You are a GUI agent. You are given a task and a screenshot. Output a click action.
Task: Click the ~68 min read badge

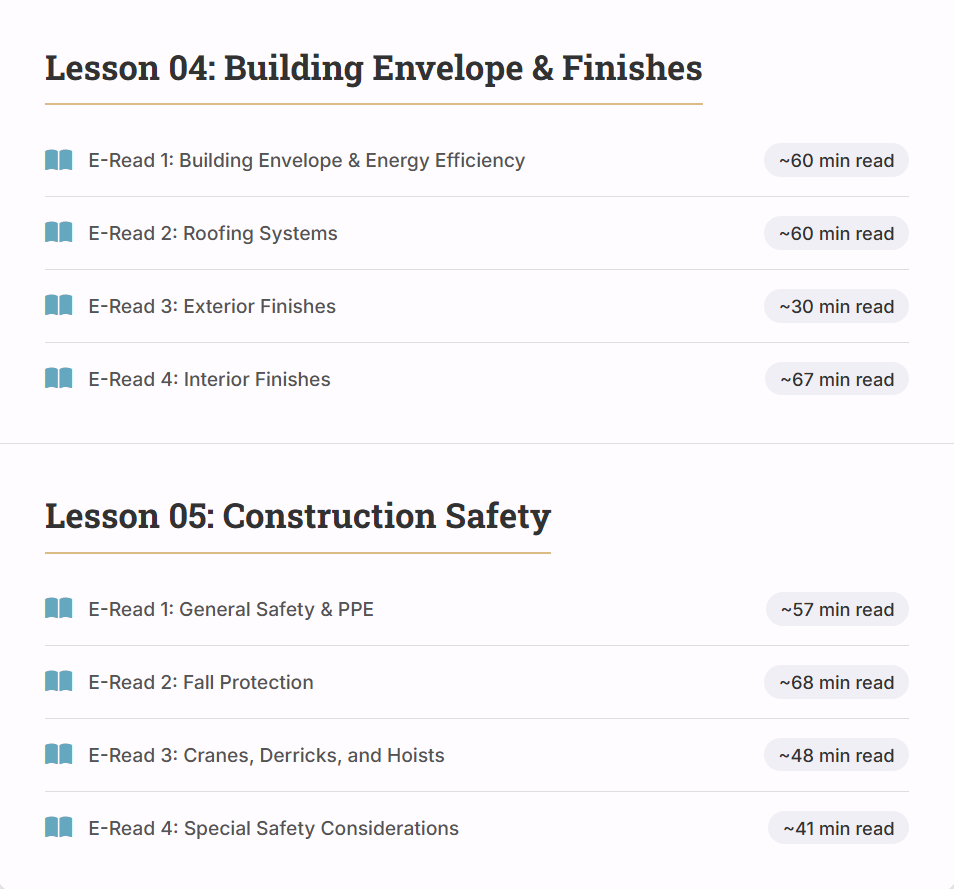(x=836, y=682)
